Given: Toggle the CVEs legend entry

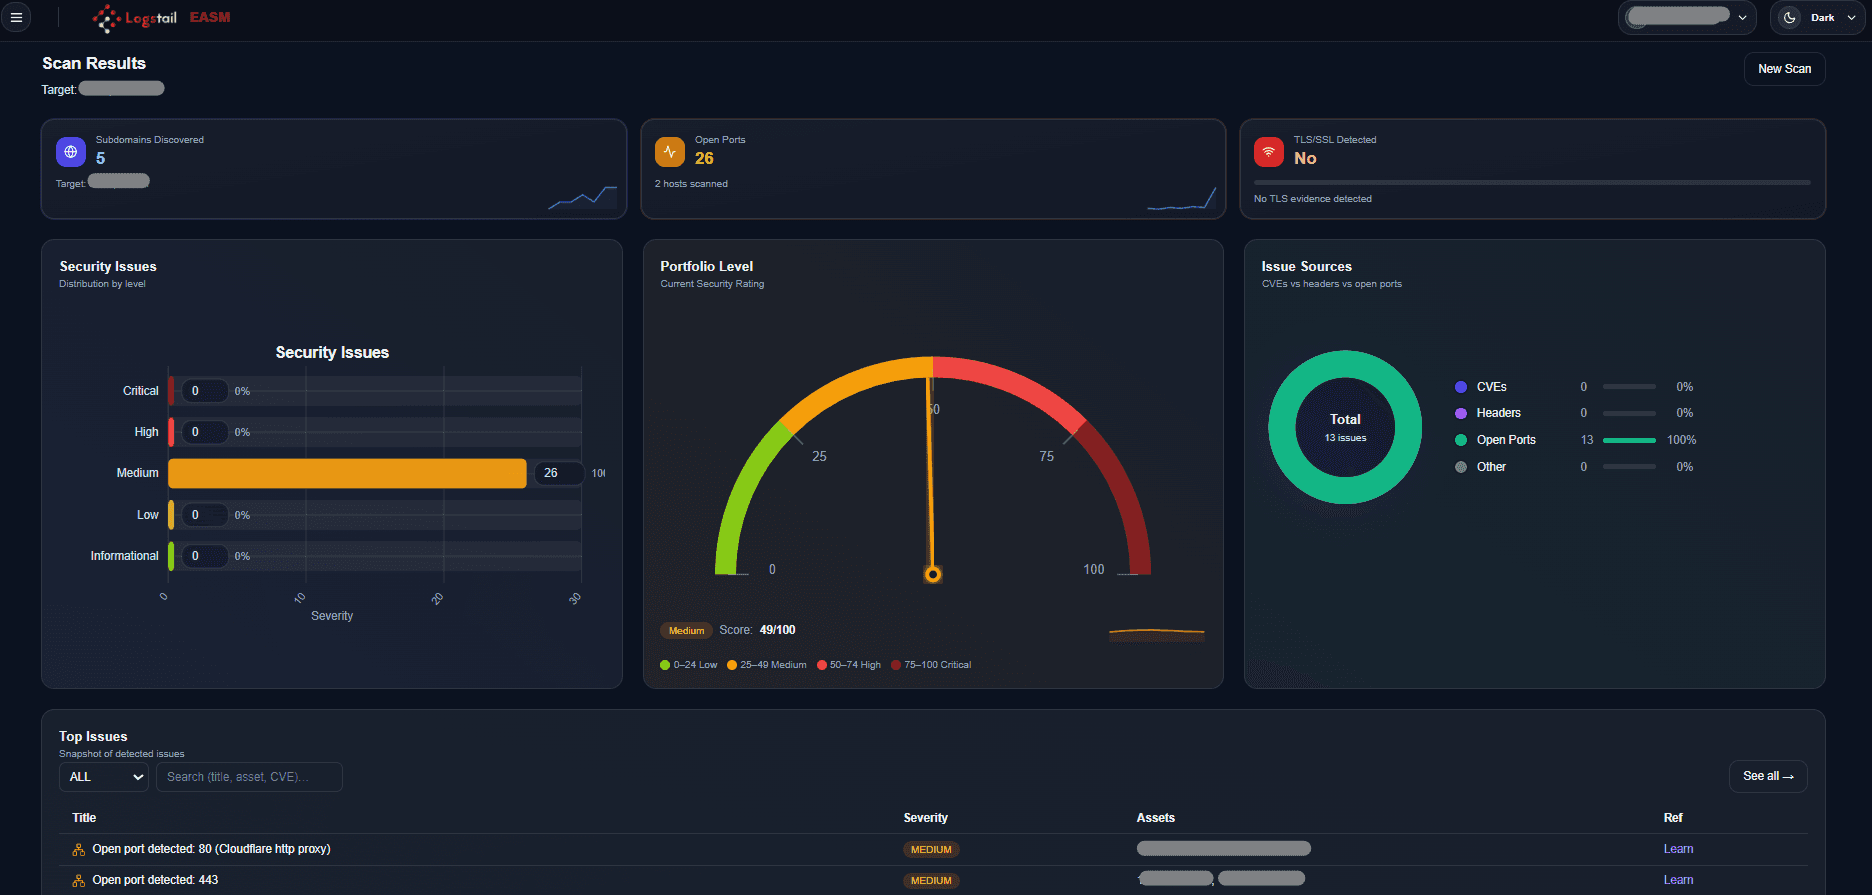Looking at the screenshot, I should click(1481, 387).
